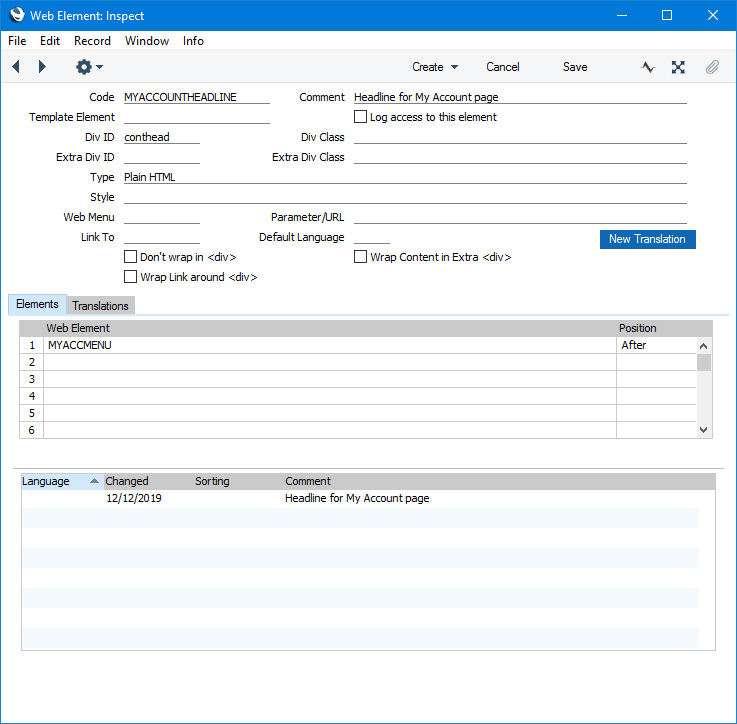Click the Save button
Image resolution: width=737 pixels, height=724 pixels.
pos(575,67)
